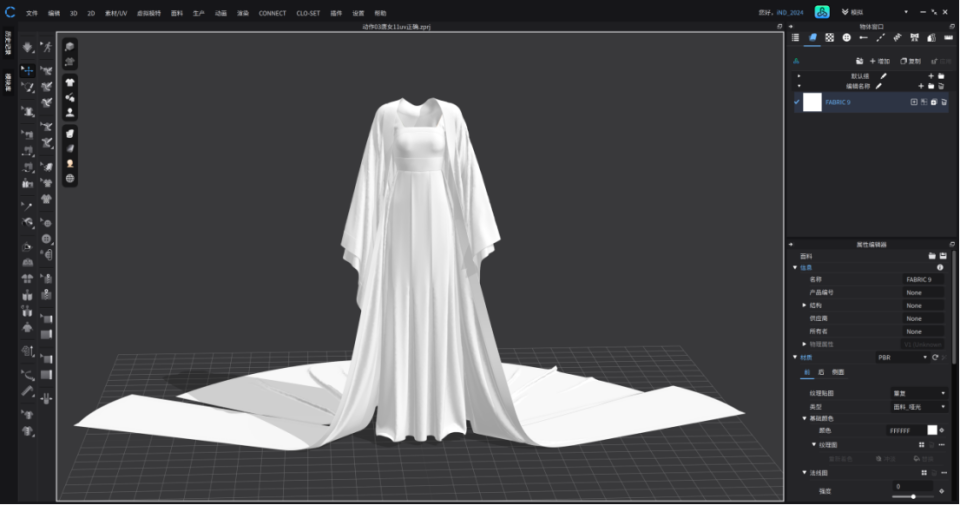Click the CLO cloud account icon in title bar
This screenshot has height=505, width=960.
click(x=822, y=12)
